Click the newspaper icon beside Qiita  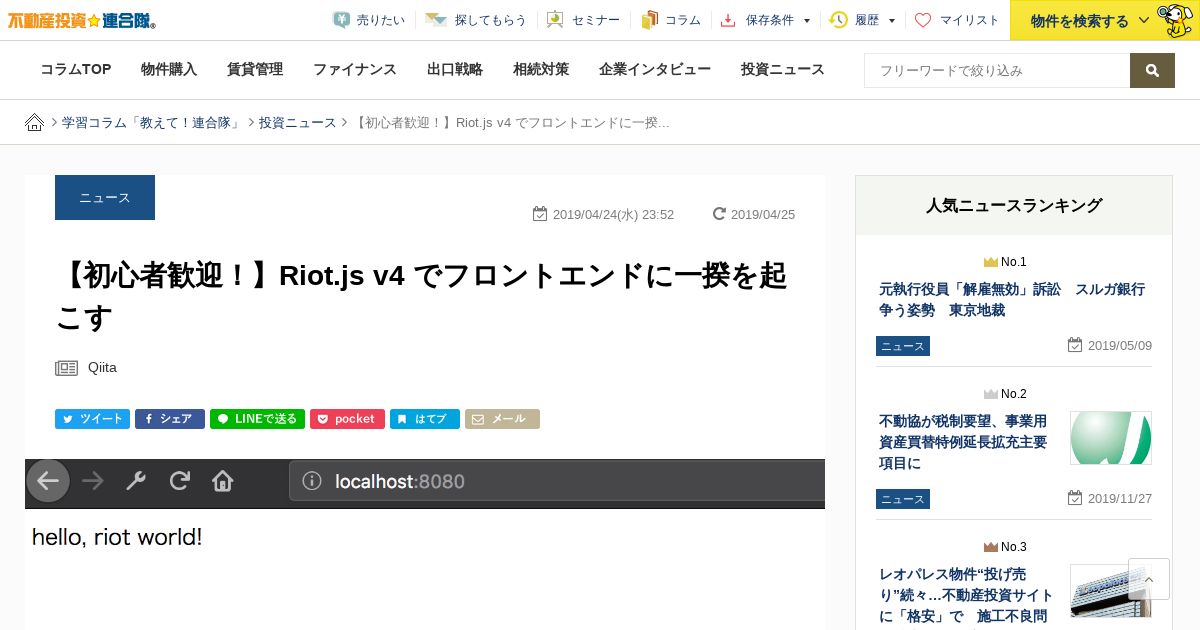(66, 368)
